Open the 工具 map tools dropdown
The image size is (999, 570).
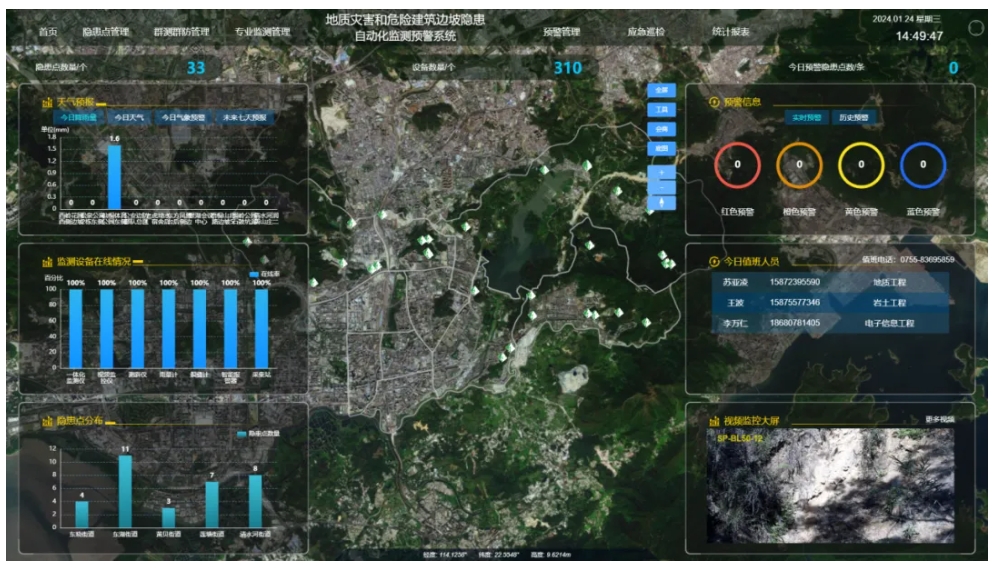tap(660, 109)
